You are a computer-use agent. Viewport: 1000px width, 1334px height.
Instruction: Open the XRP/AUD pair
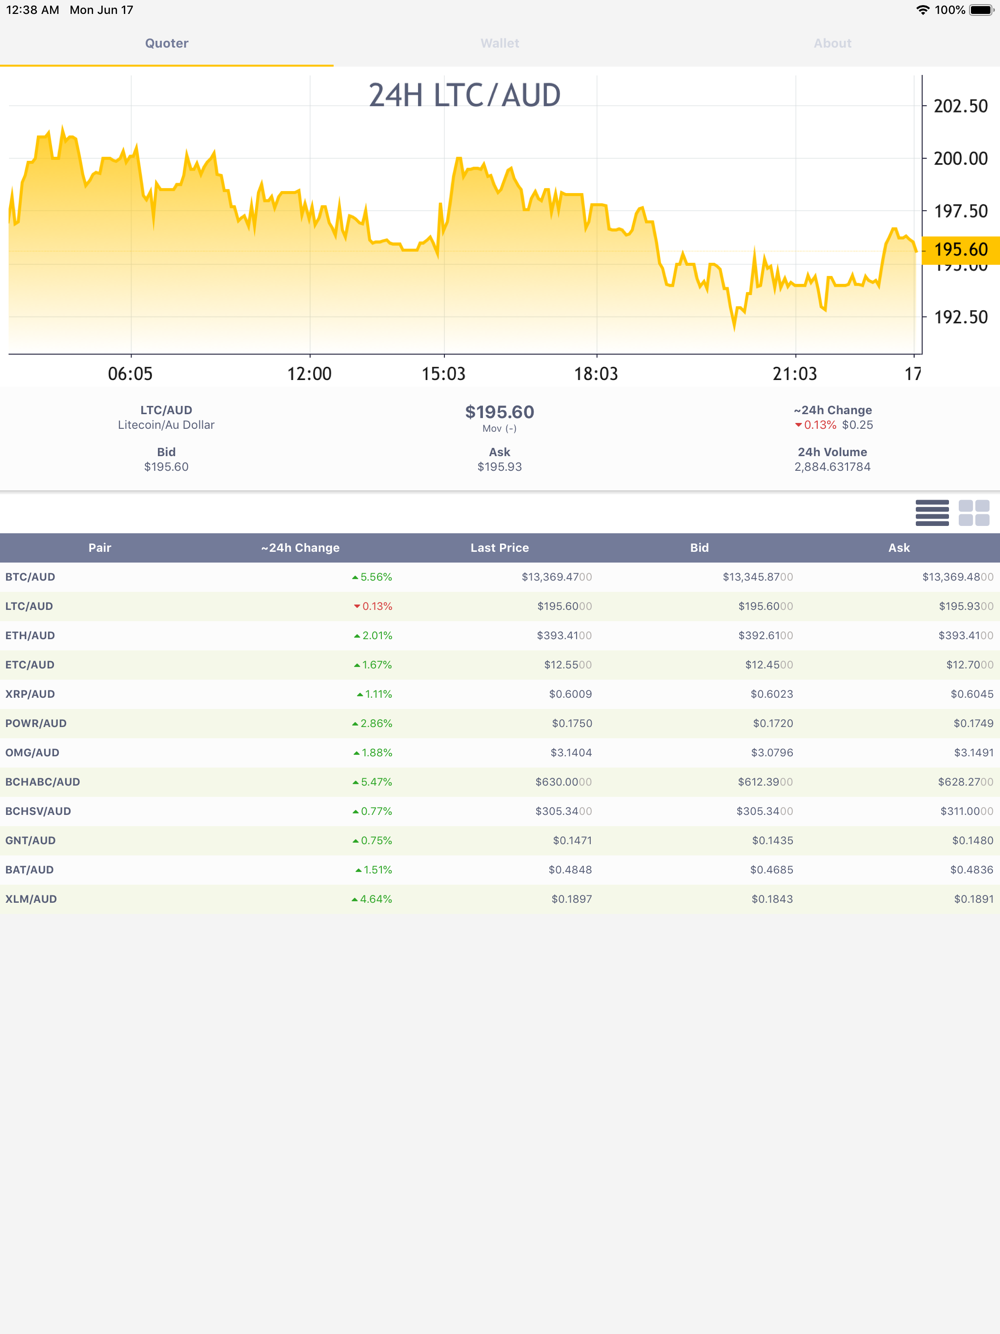pyautogui.click(x=30, y=694)
